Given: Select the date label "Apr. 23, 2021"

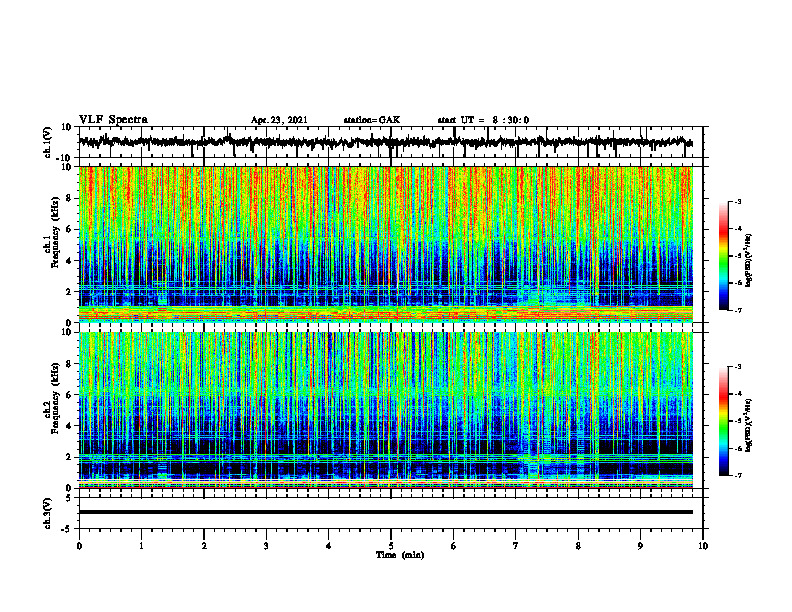Looking at the screenshot, I should 279,120.
